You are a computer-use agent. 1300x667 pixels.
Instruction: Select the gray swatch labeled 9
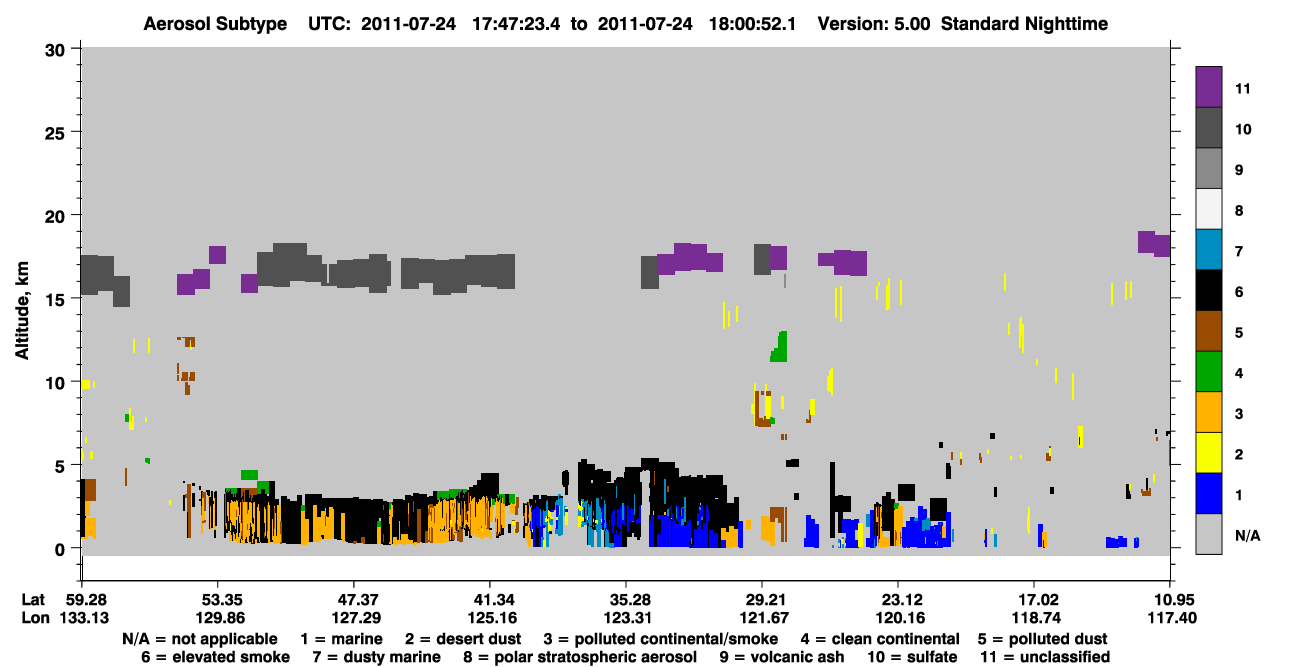(1210, 169)
